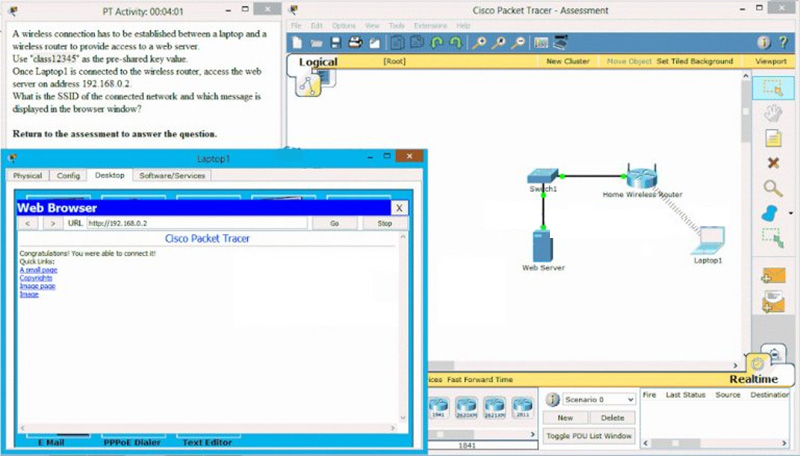Click Set Tiled Background
This screenshot has width=800, height=456.
[x=694, y=61]
